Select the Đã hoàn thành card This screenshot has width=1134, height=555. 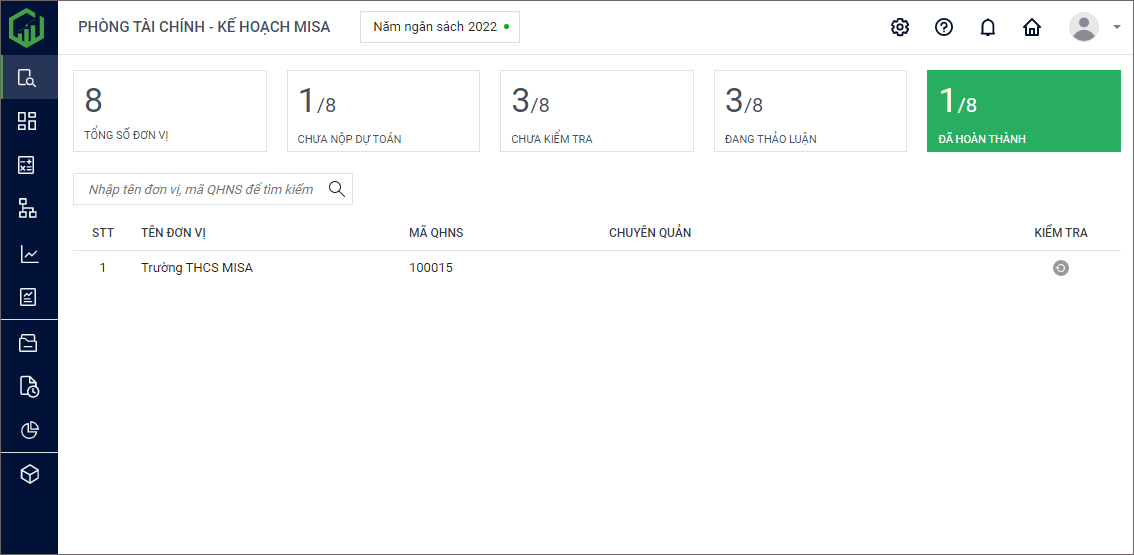1023,111
